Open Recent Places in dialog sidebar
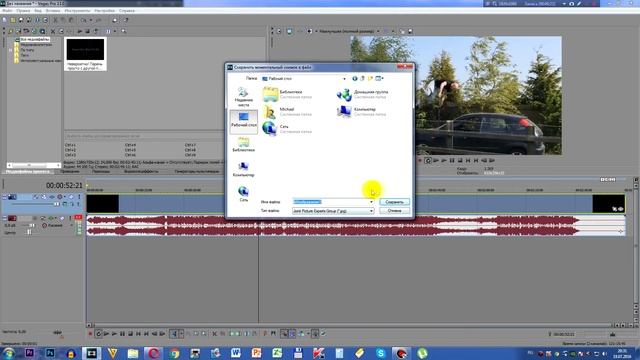The height and width of the screenshot is (360, 640). (243, 97)
